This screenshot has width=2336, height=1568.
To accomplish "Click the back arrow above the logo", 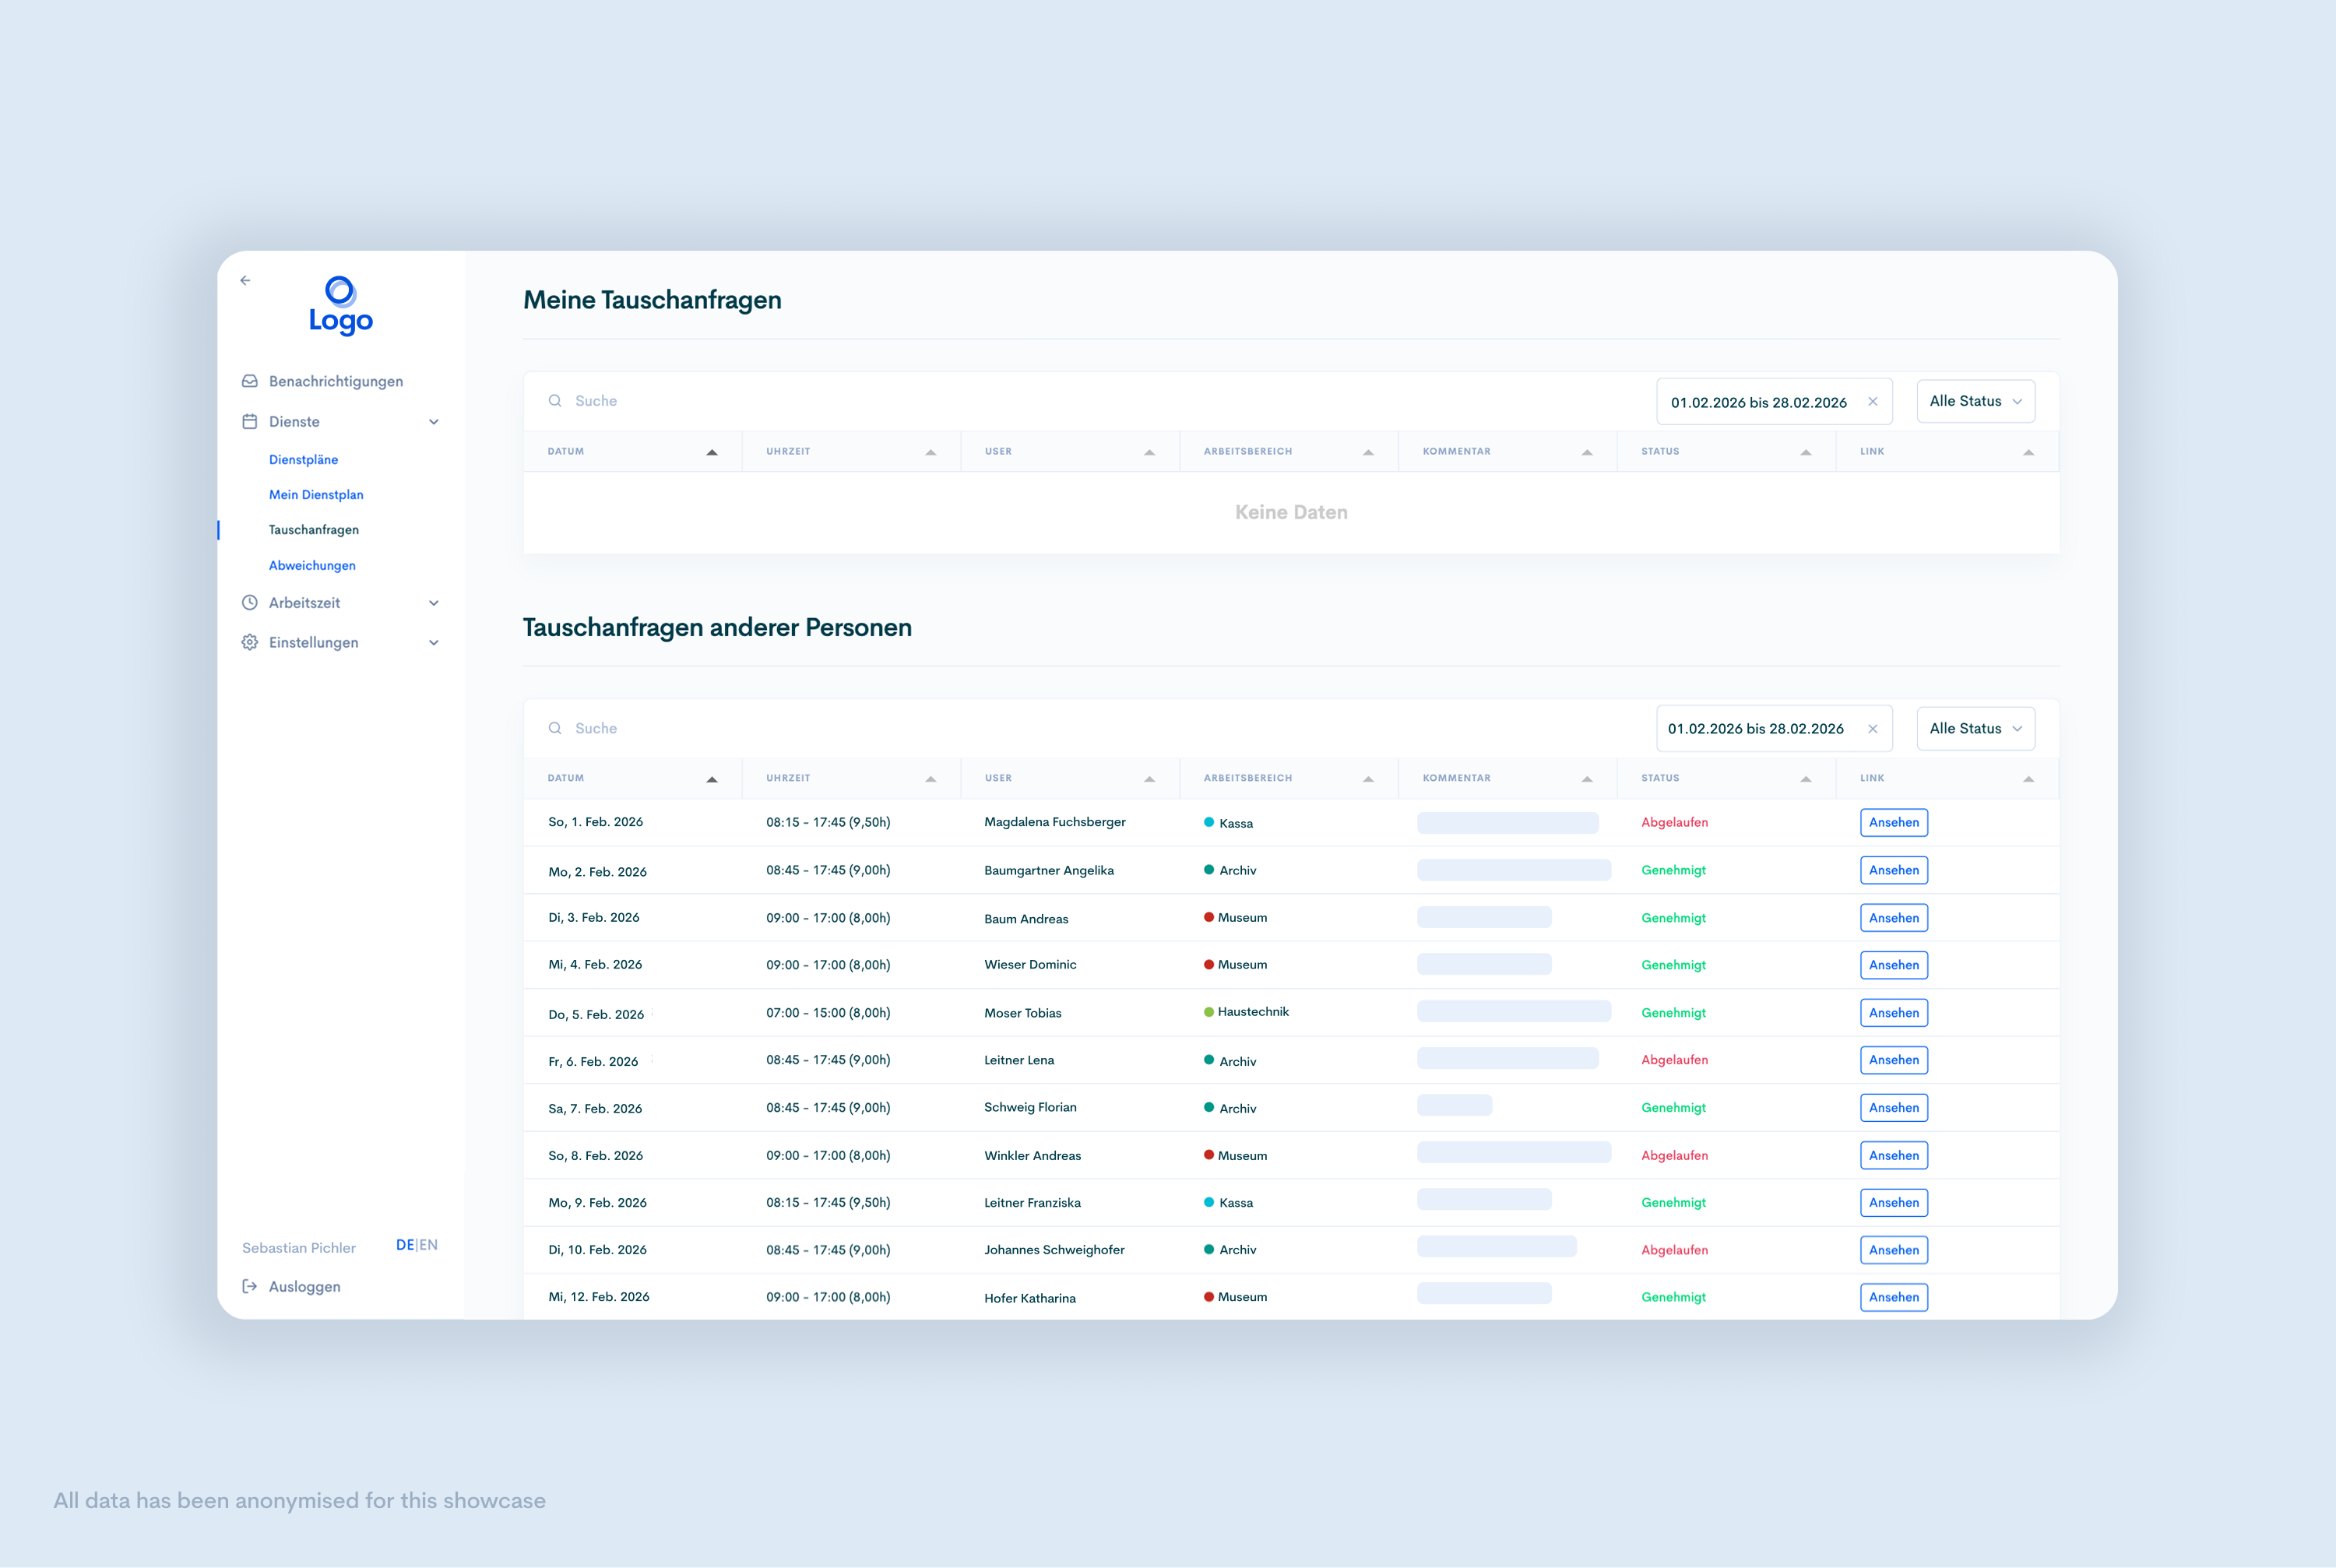I will coord(245,280).
